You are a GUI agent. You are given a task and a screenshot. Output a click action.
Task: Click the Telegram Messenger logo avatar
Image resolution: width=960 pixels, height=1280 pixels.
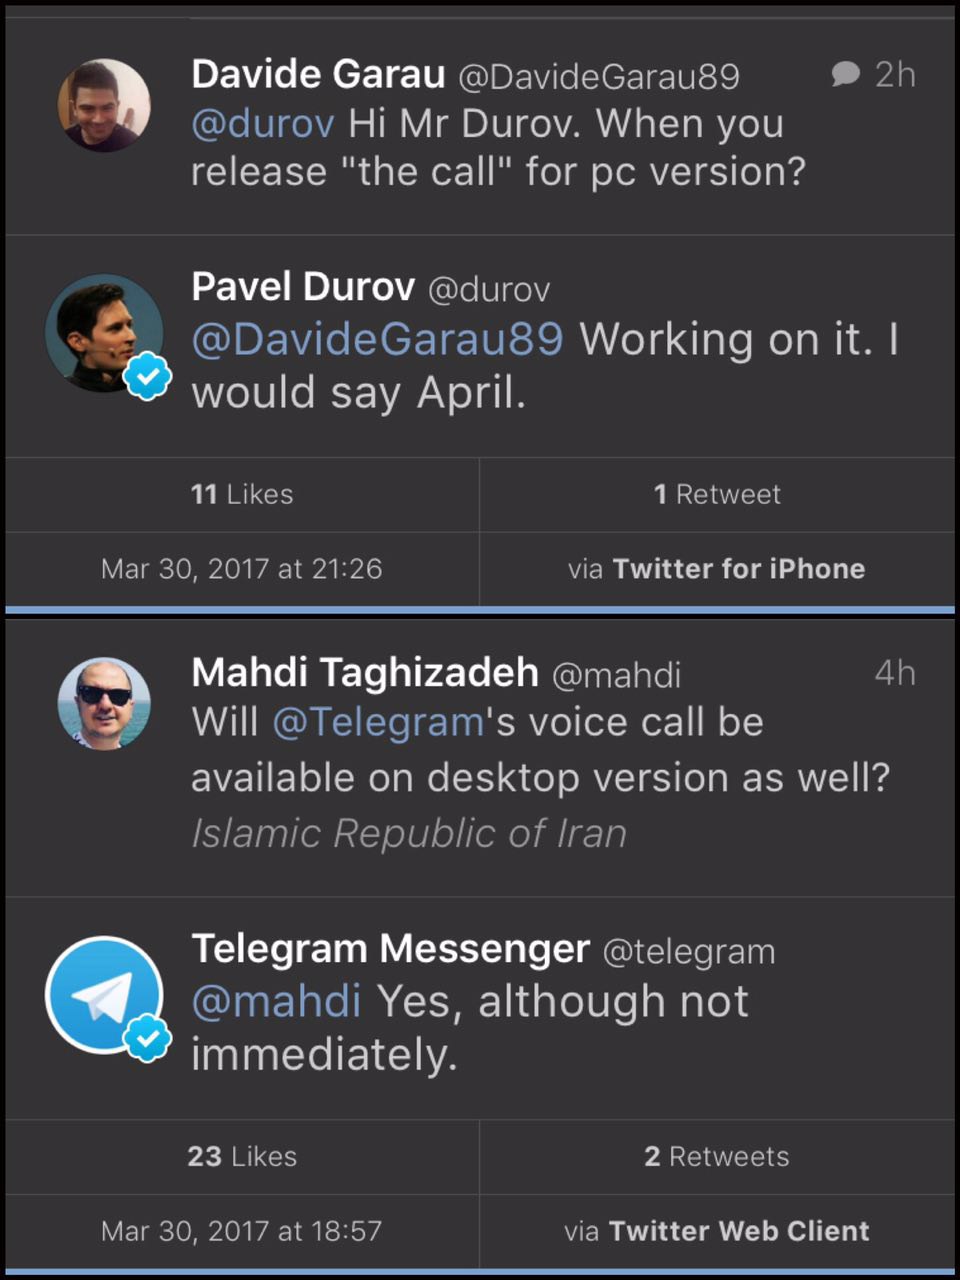104,993
